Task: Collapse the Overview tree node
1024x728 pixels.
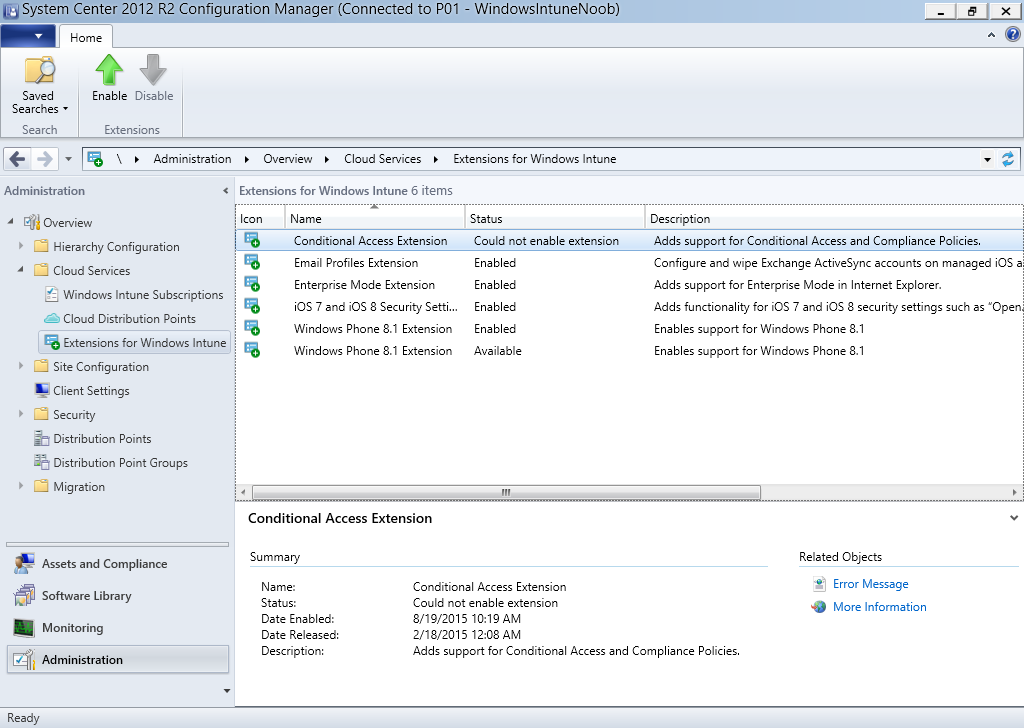Action: click(x=10, y=221)
